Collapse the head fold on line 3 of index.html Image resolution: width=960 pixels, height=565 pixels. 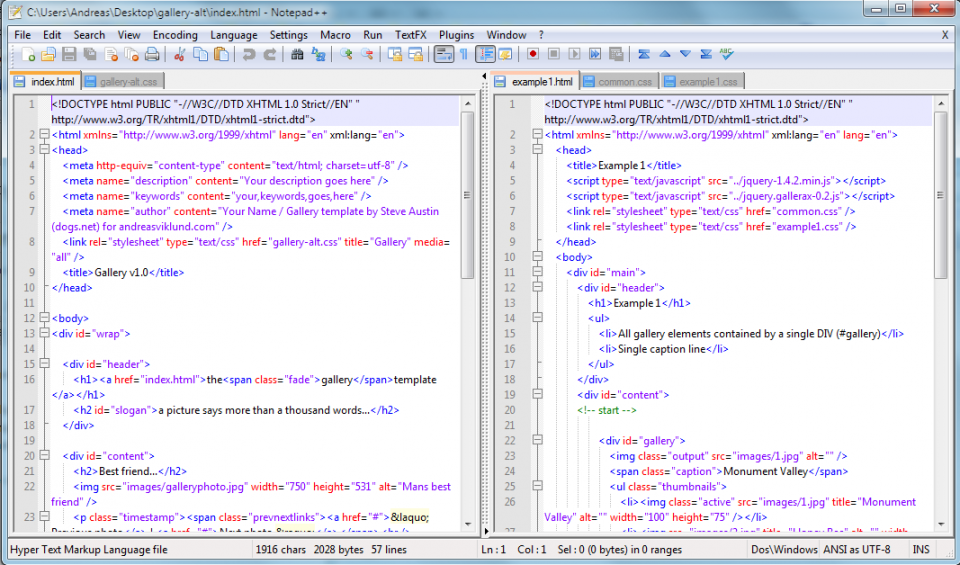click(x=44, y=149)
